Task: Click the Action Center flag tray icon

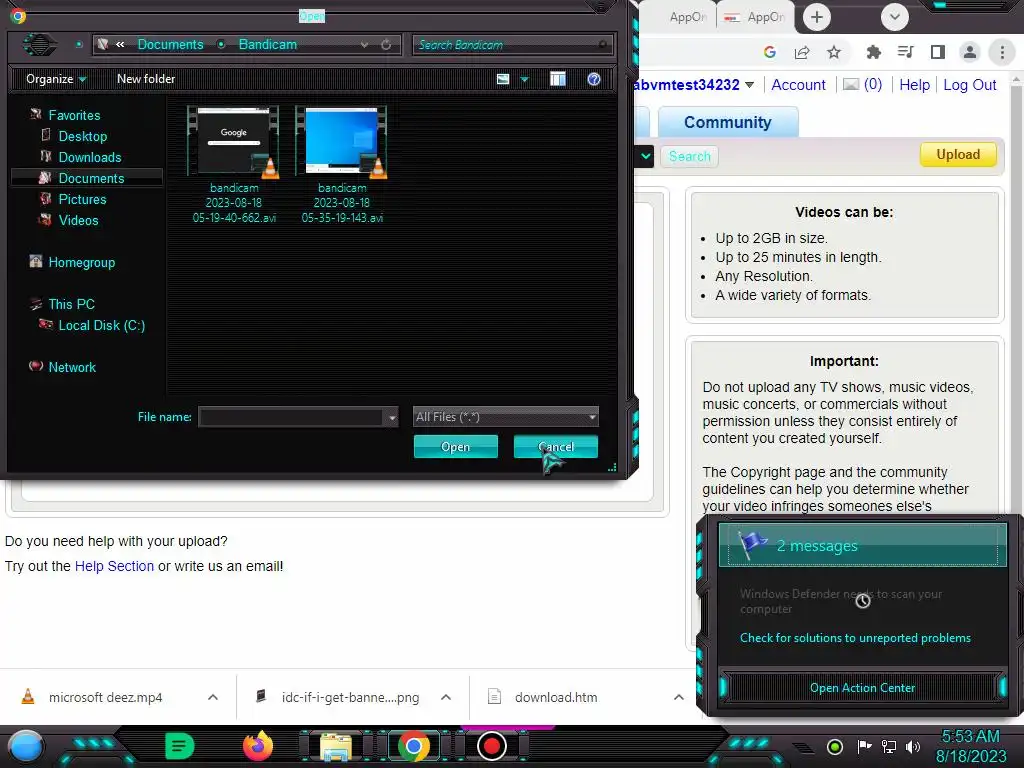Action: pyautogui.click(x=864, y=746)
